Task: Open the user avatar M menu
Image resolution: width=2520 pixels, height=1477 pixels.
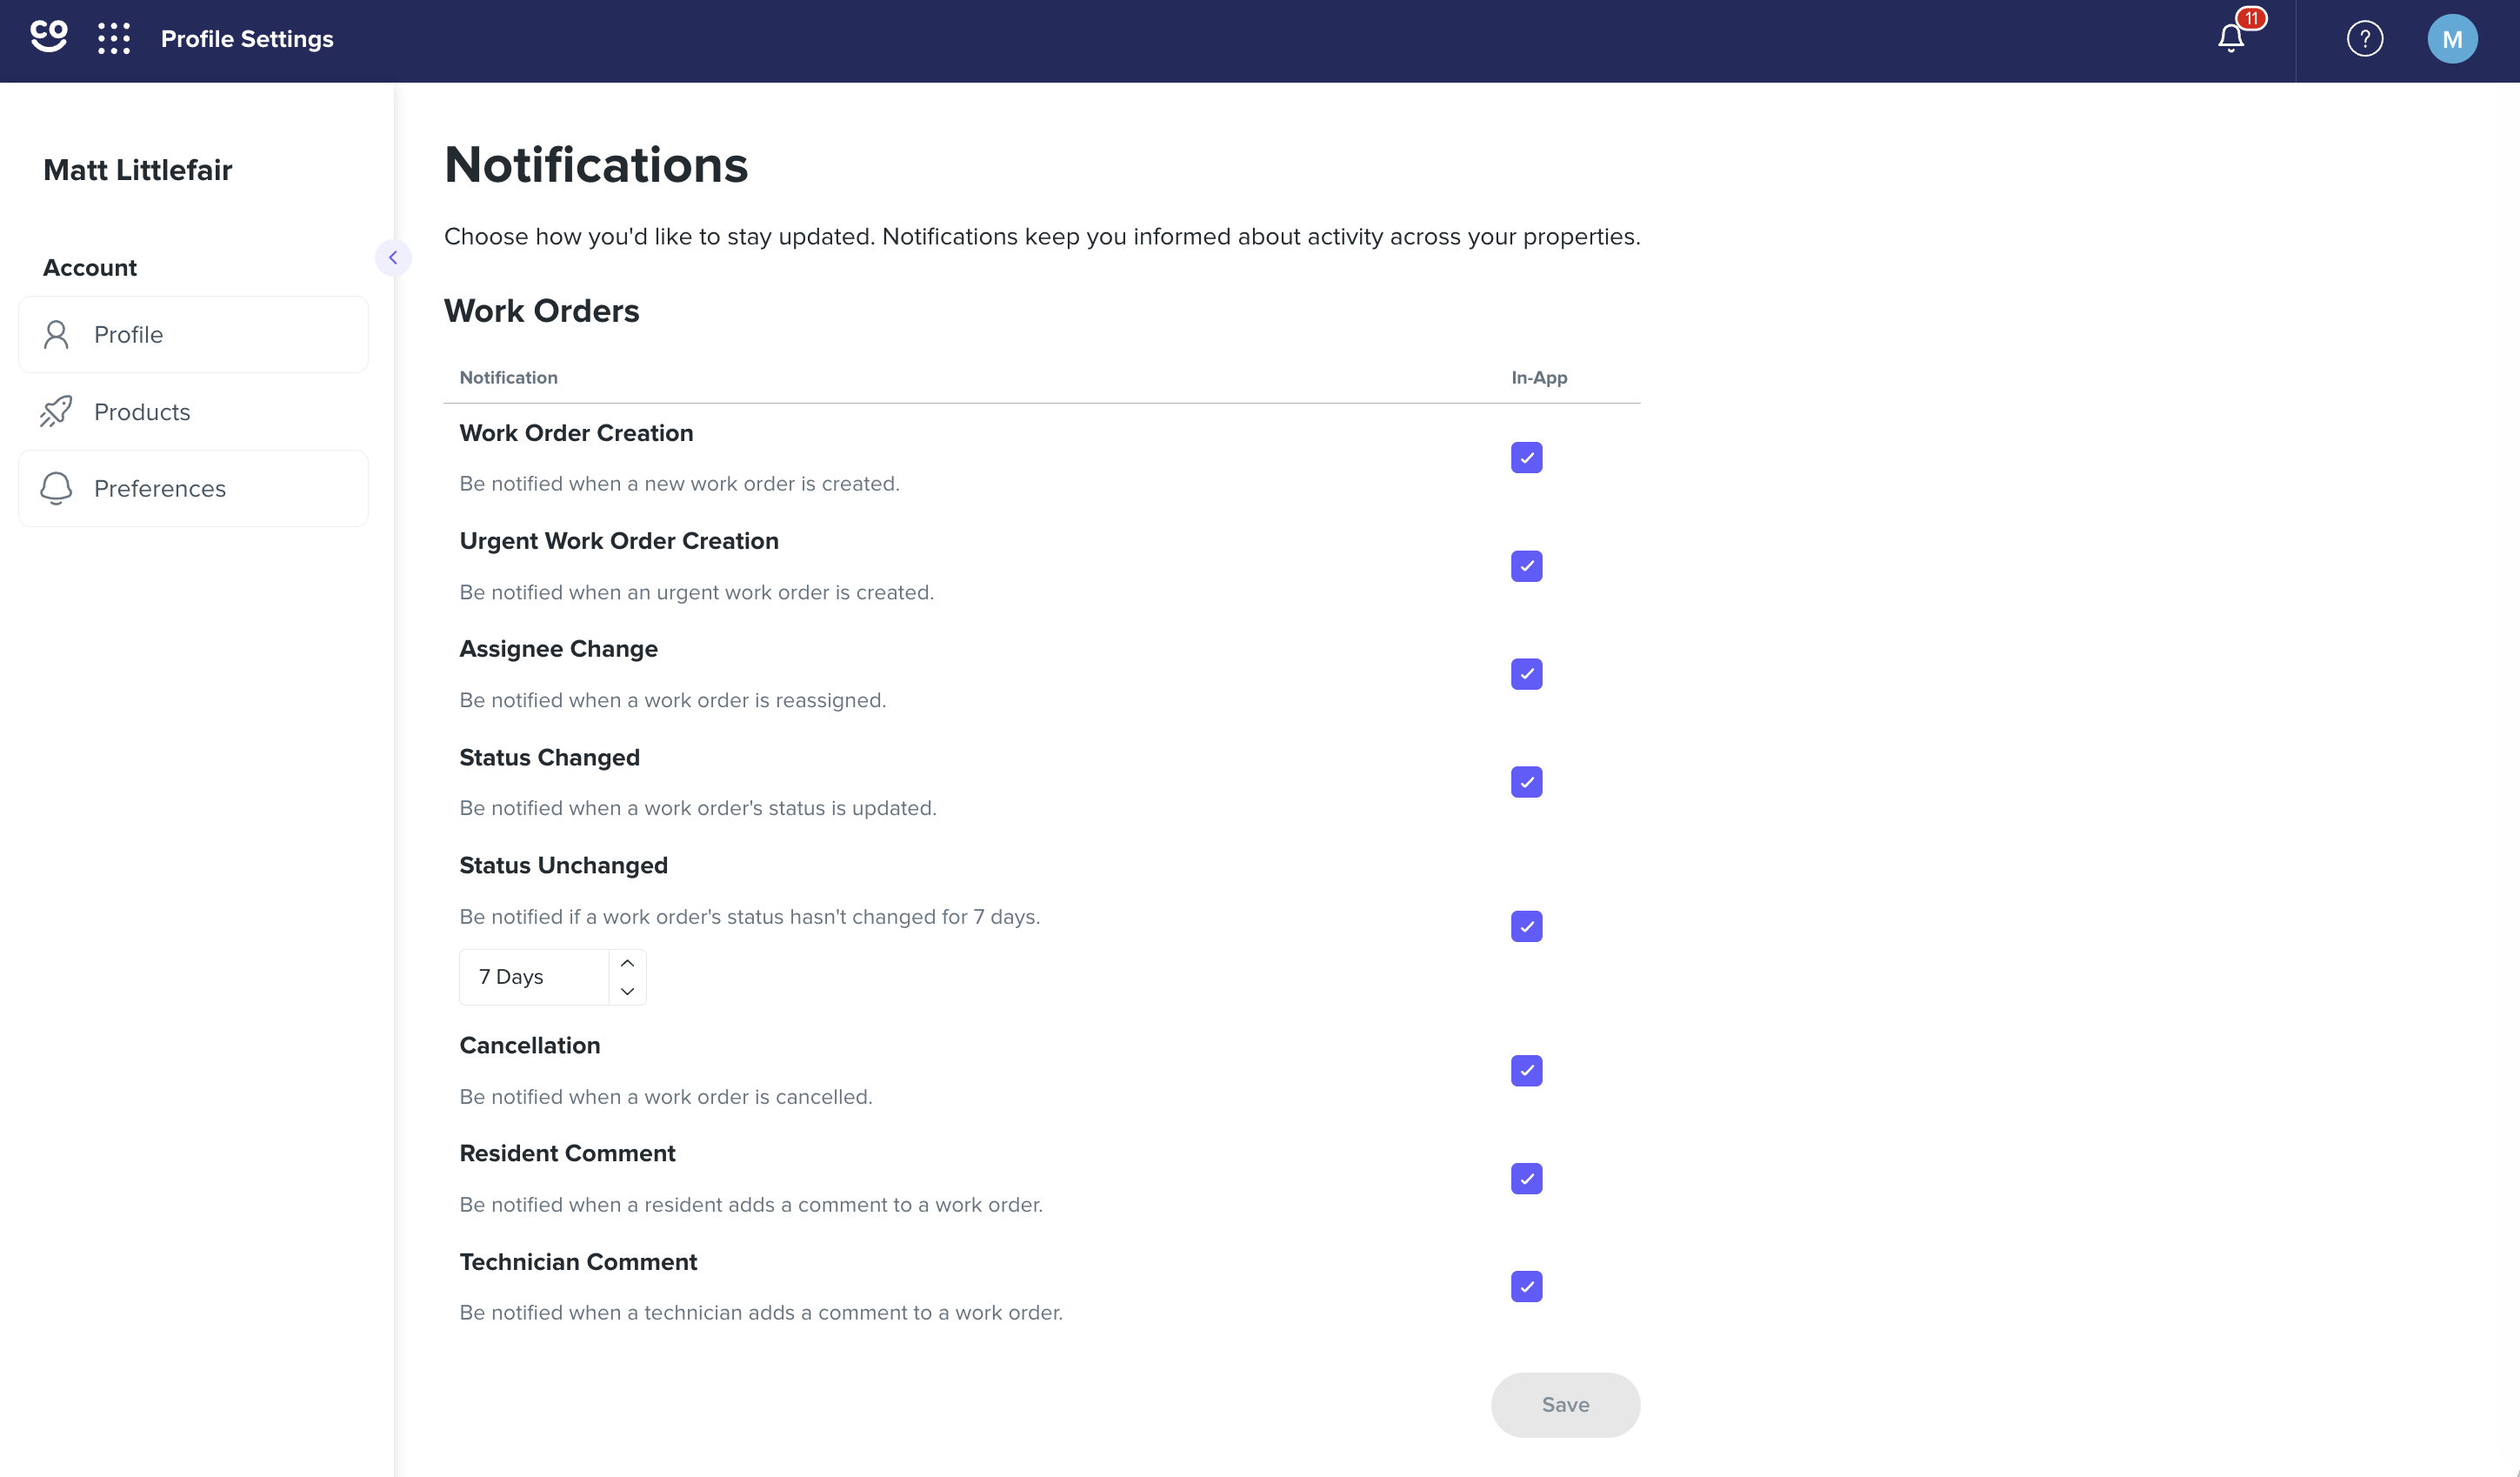Action: tap(2452, 39)
